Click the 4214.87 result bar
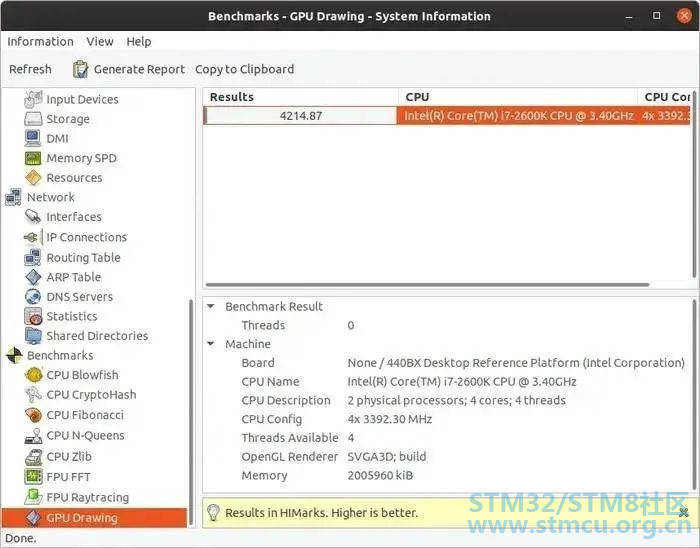The width and height of the screenshot is (700, 548). coord(300,116)
